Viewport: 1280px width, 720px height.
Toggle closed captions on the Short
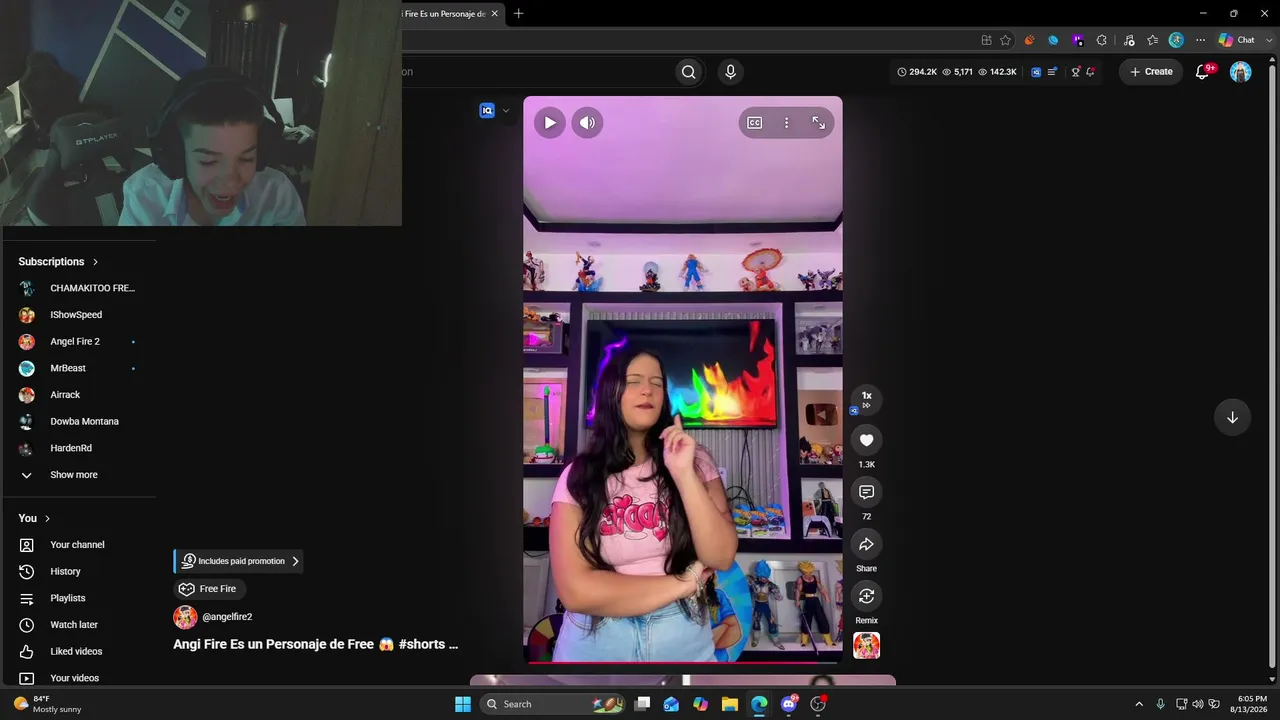(x=755, y=123)
